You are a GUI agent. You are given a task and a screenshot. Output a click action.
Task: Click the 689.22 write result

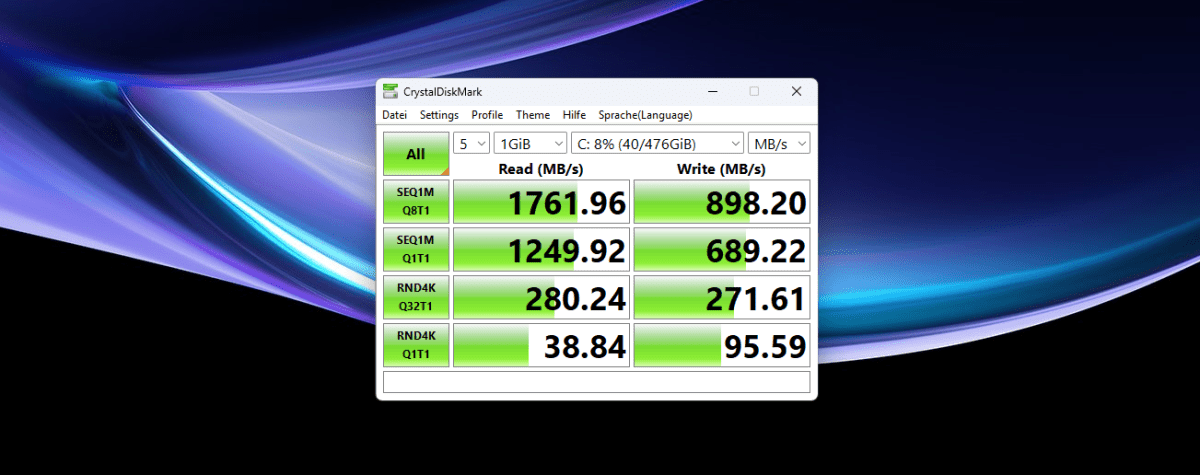point(722,249)
